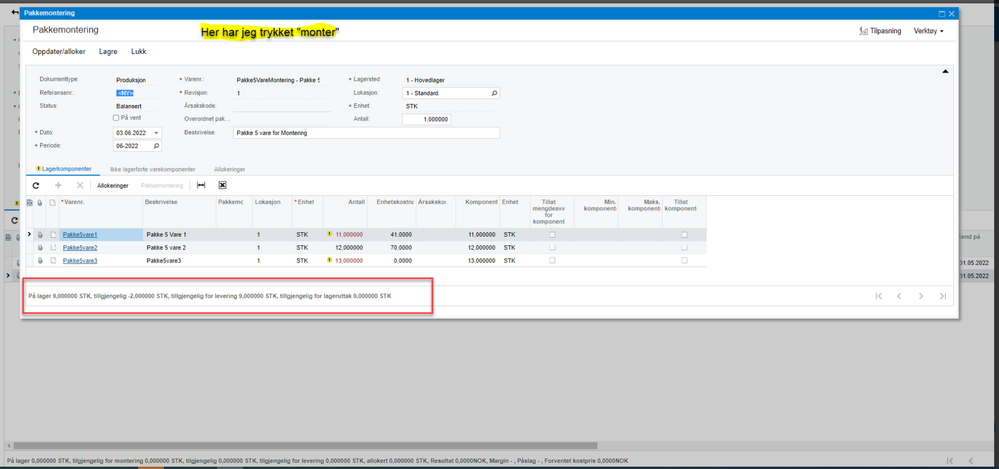Open the Allokeringer tab
Viewport: 999px width, 469px height.
[229, 170]
